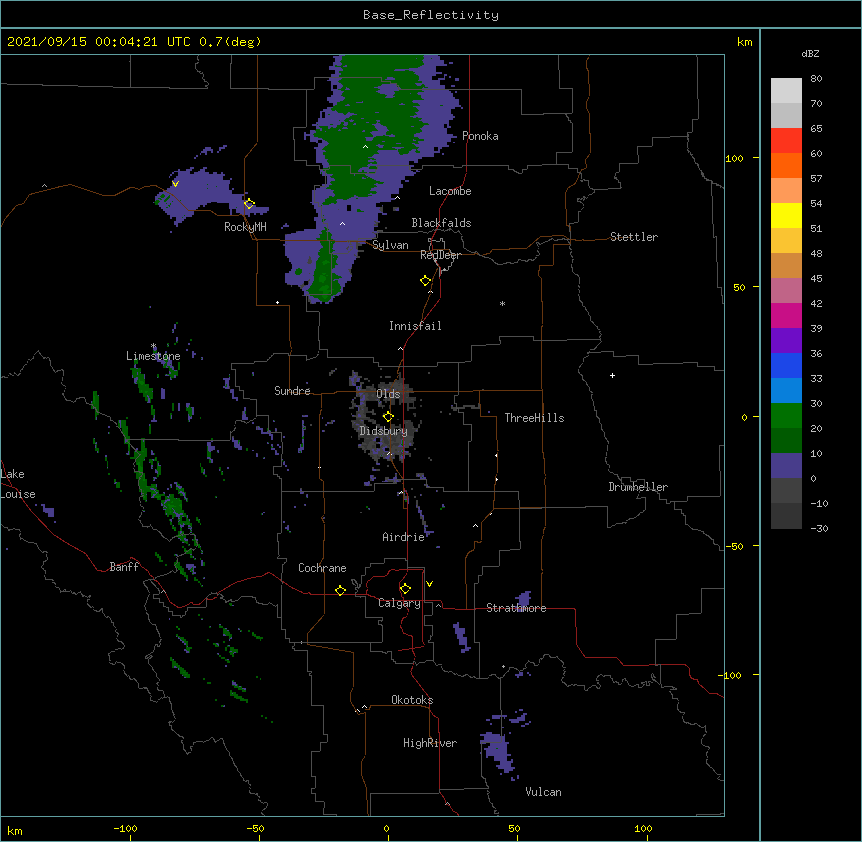Click the white plus marker north of Drumheller

[612, 375]
